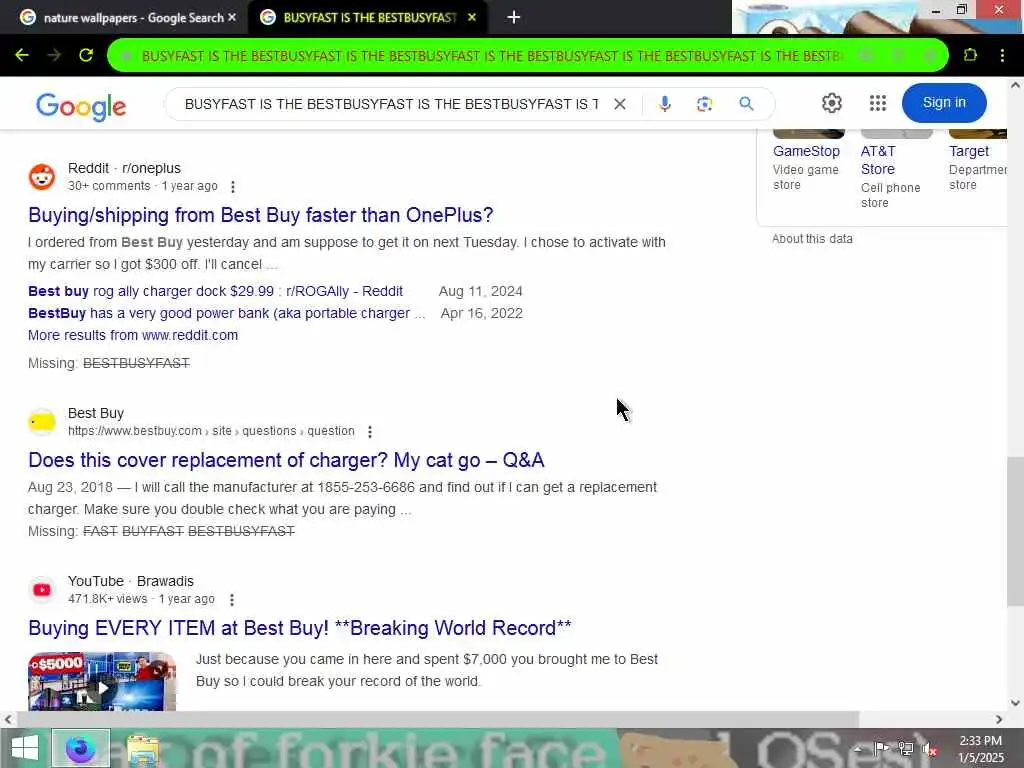The image size is (1024, 768).
Task: Click the Reddit · r/oneplus source label
Action: [124, 168]
